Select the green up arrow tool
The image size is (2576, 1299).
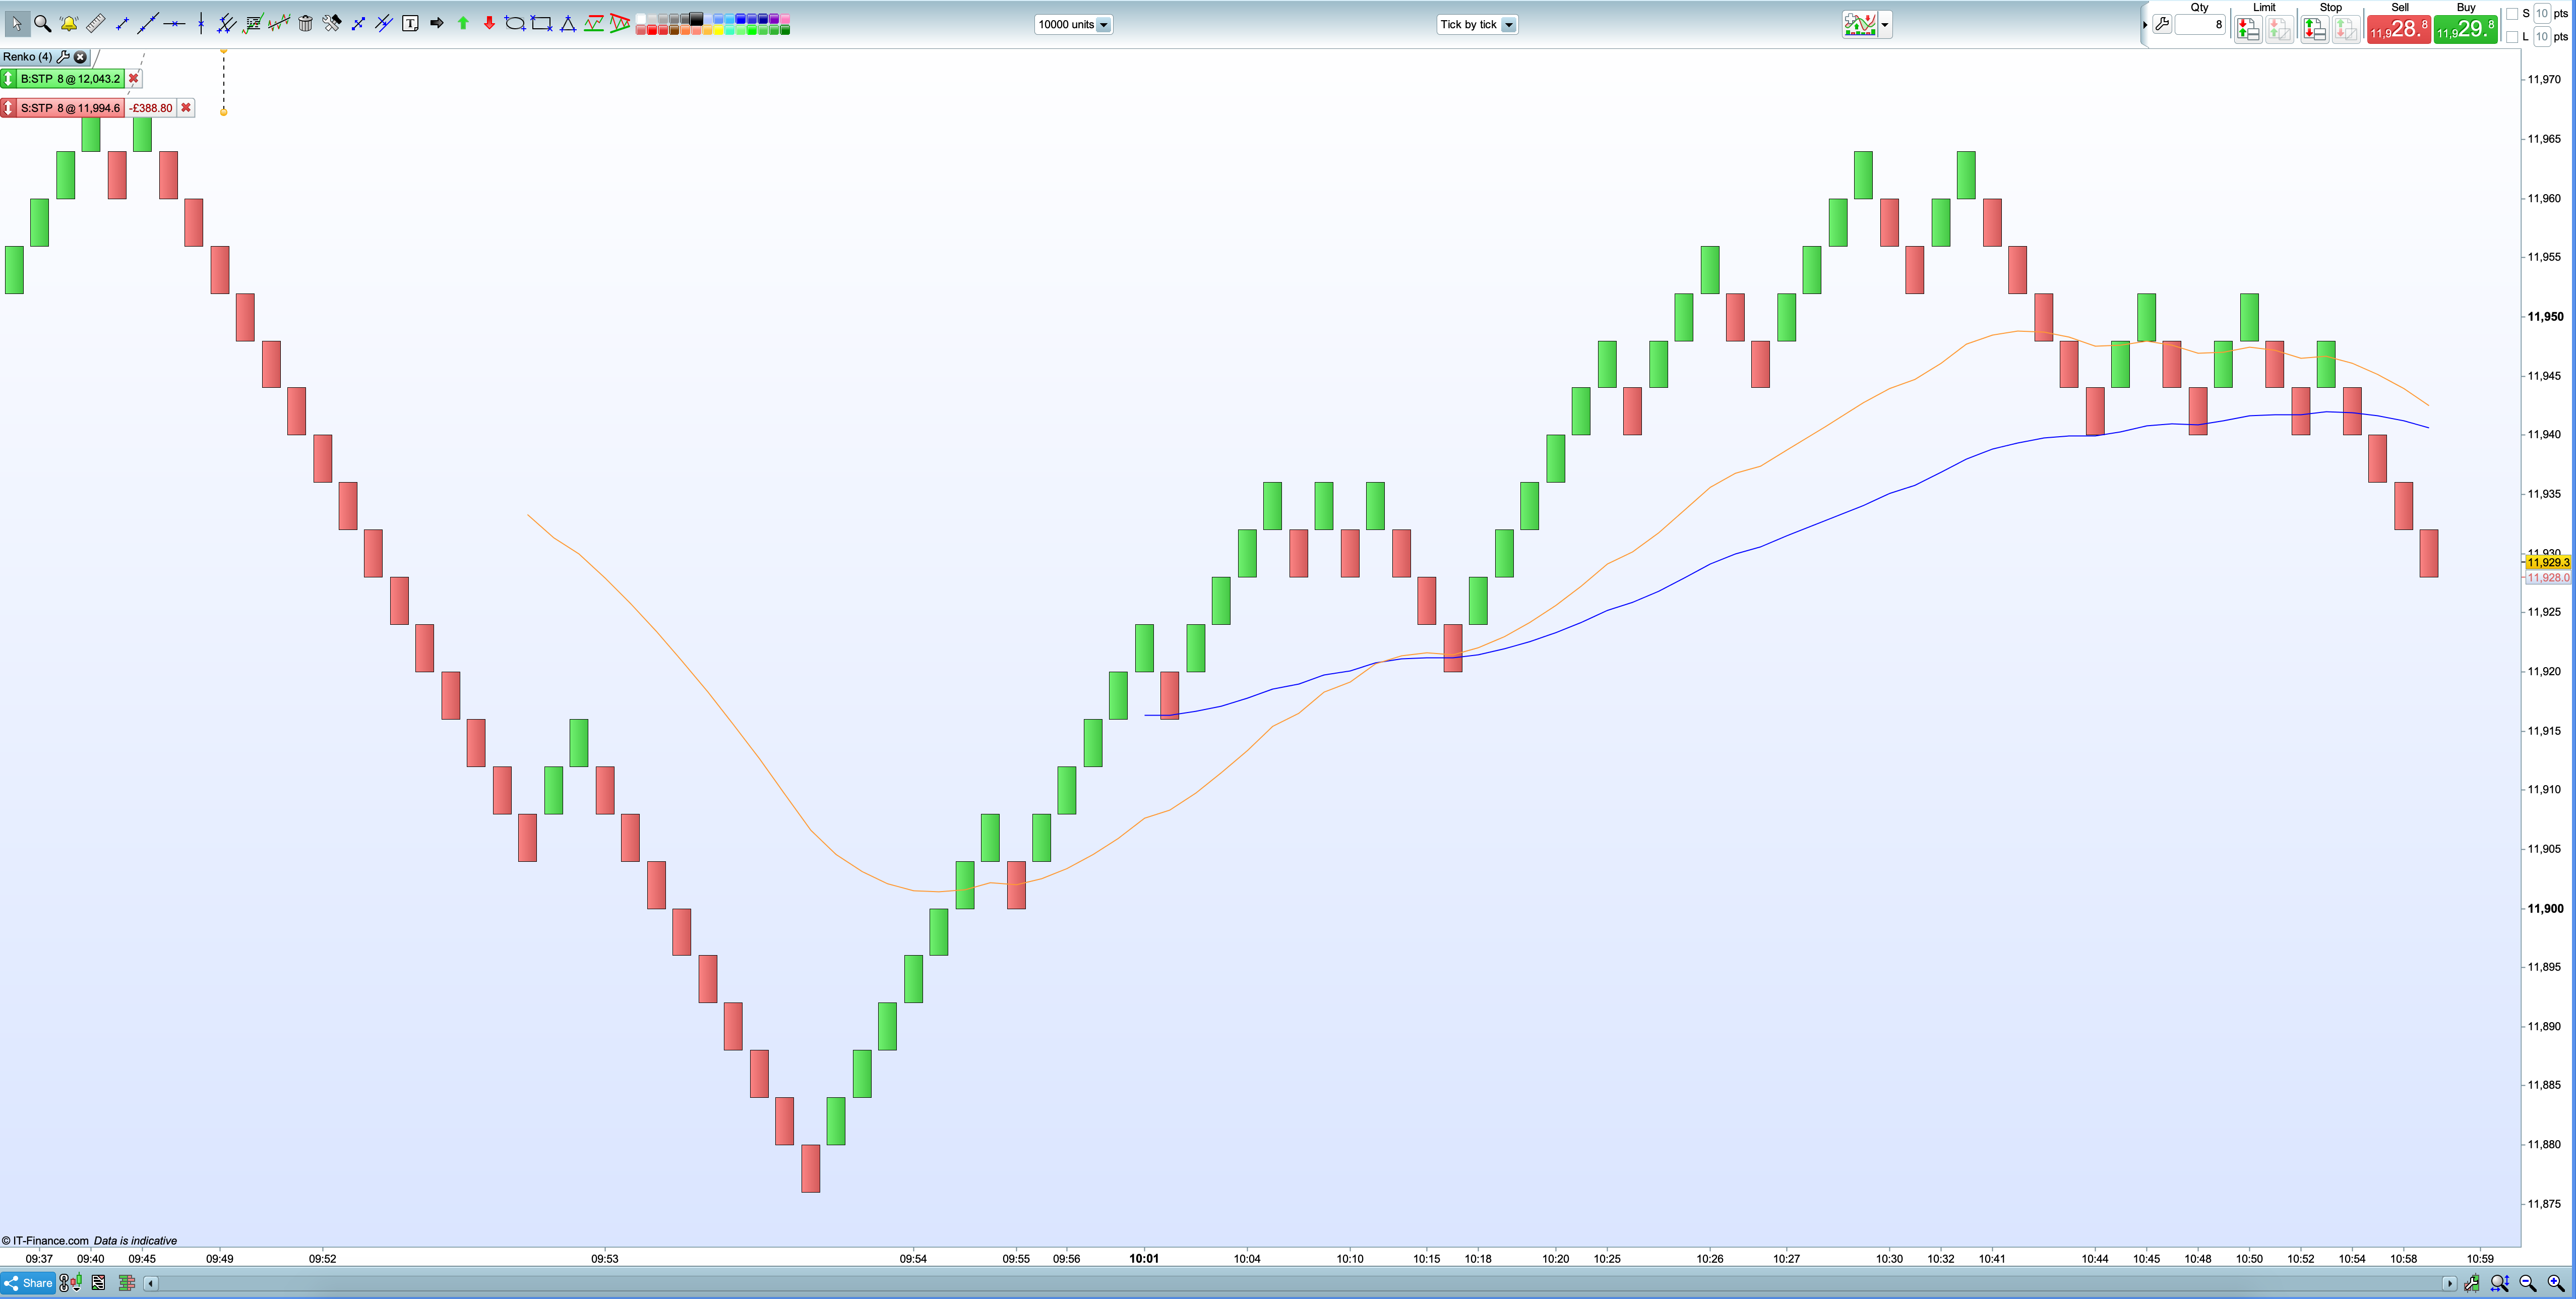(463, 23)
